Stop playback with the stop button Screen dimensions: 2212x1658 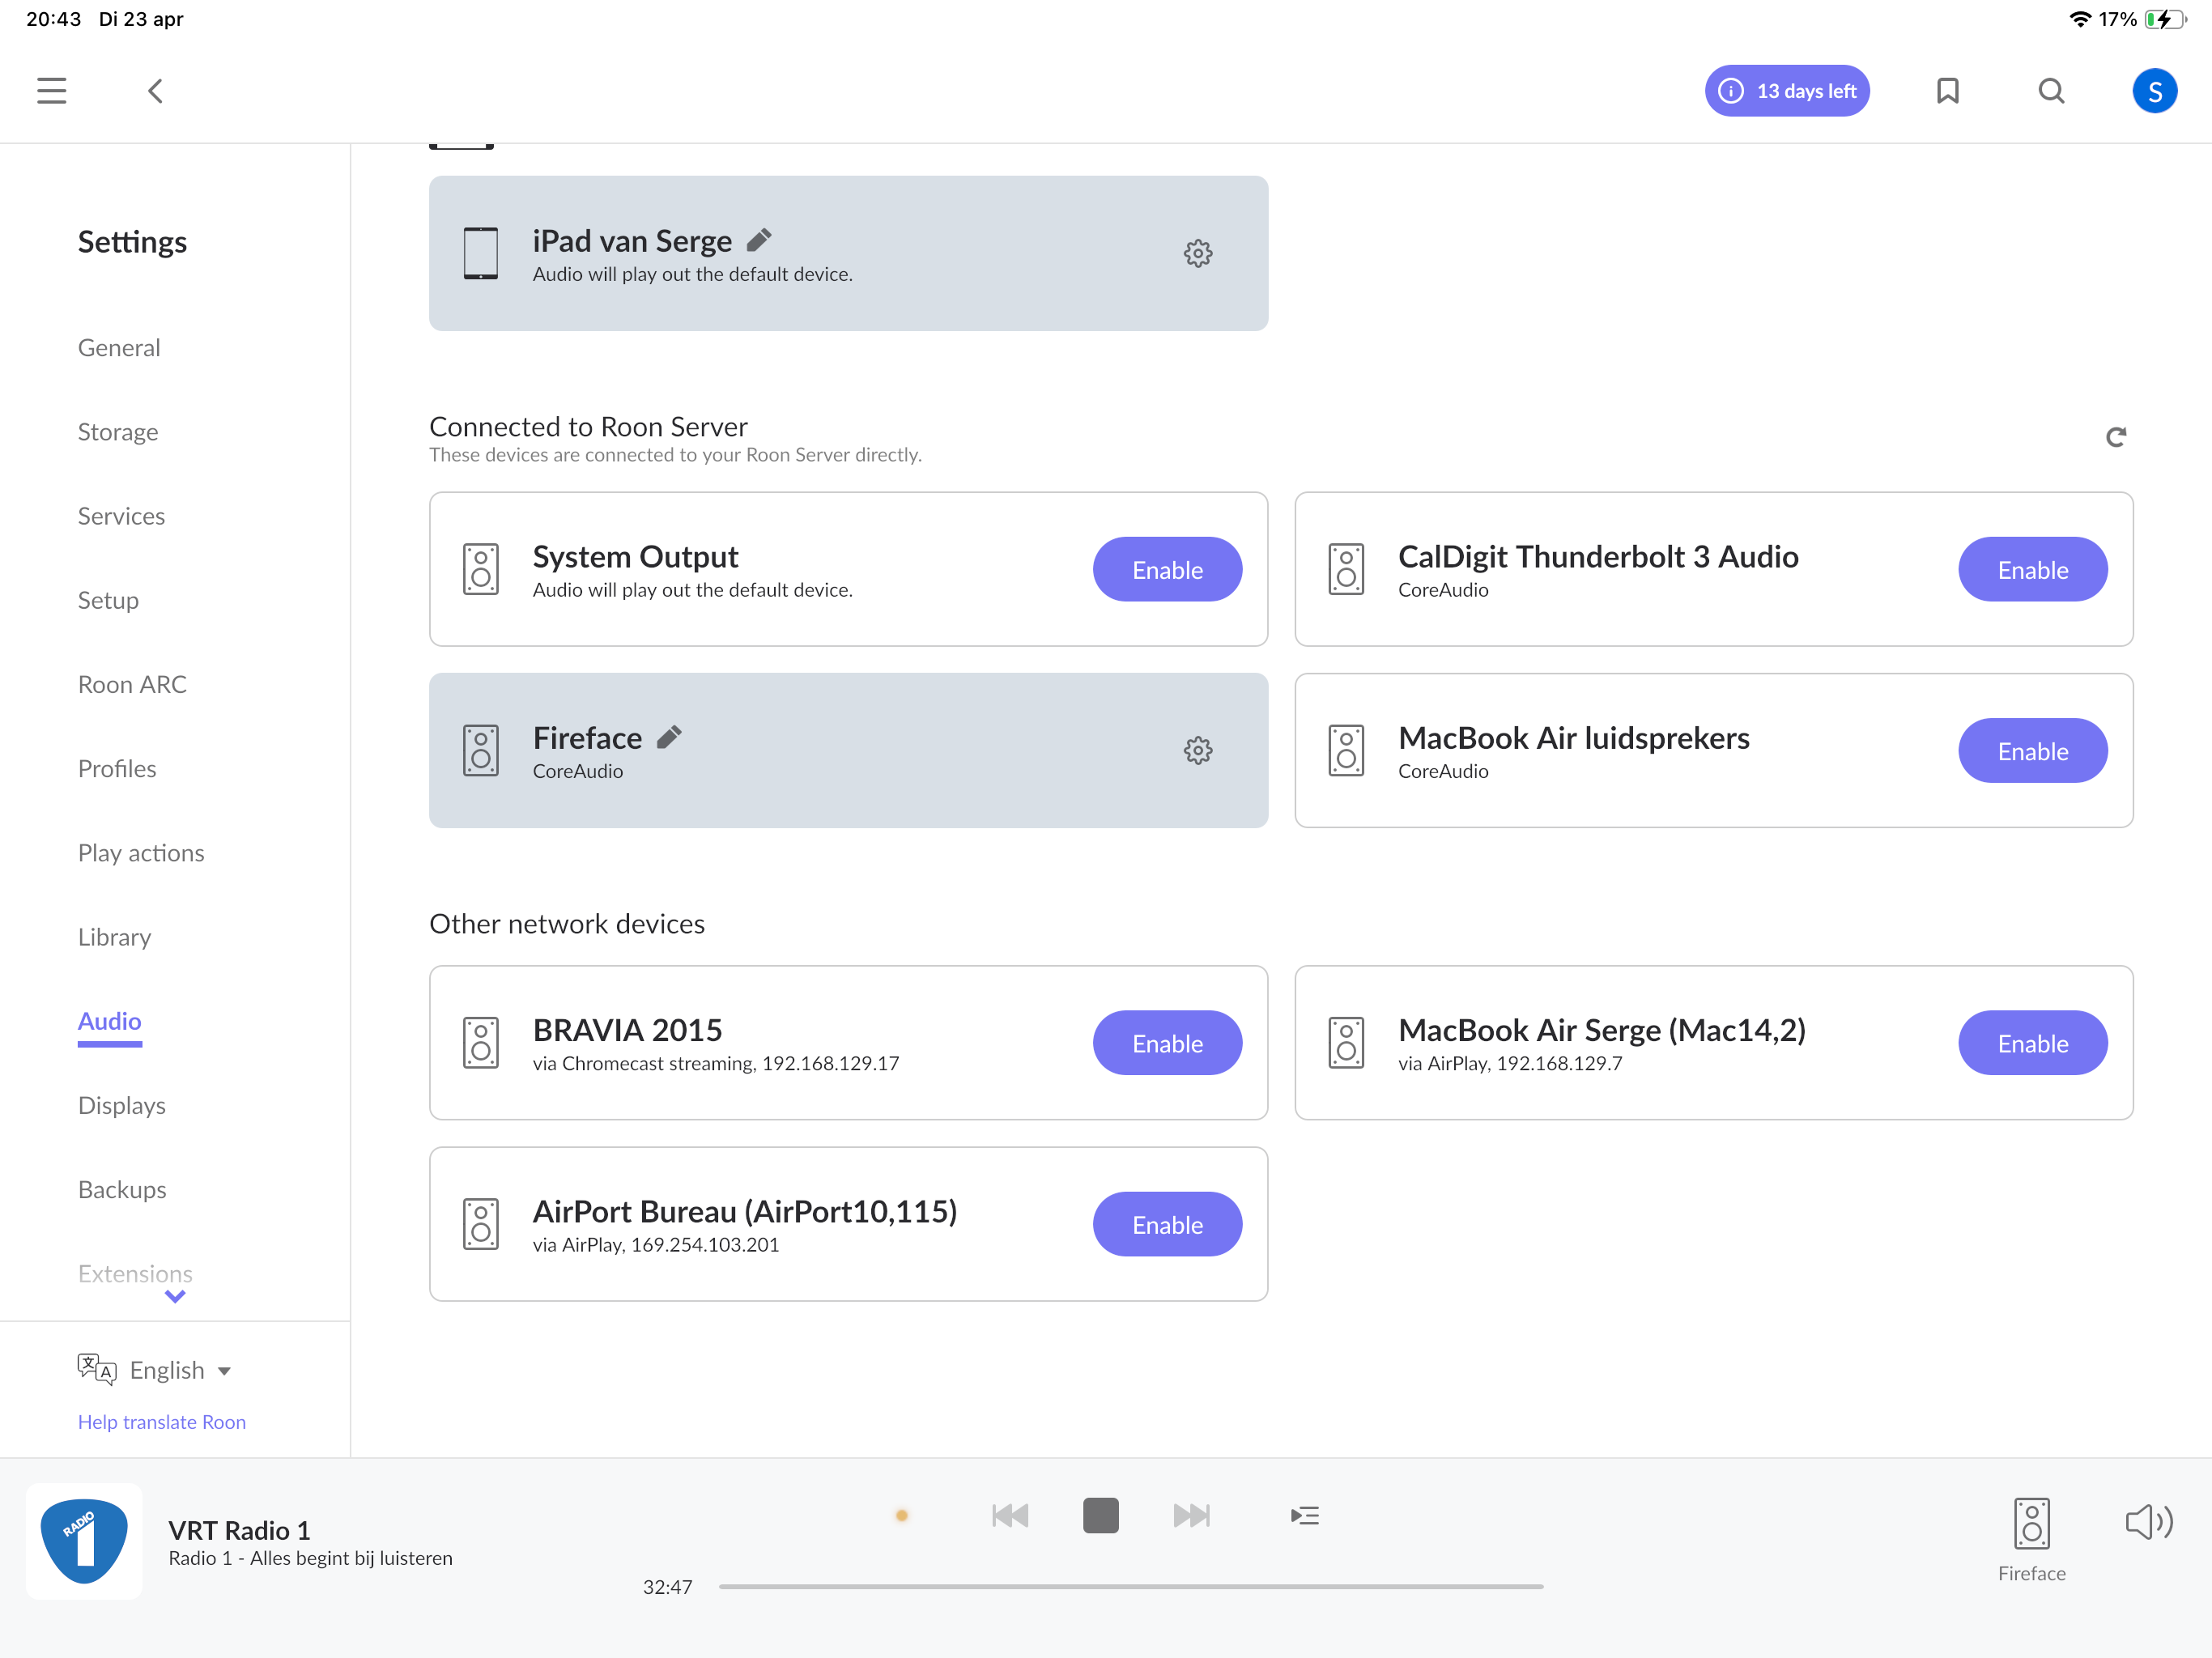click(1100, 1516)
